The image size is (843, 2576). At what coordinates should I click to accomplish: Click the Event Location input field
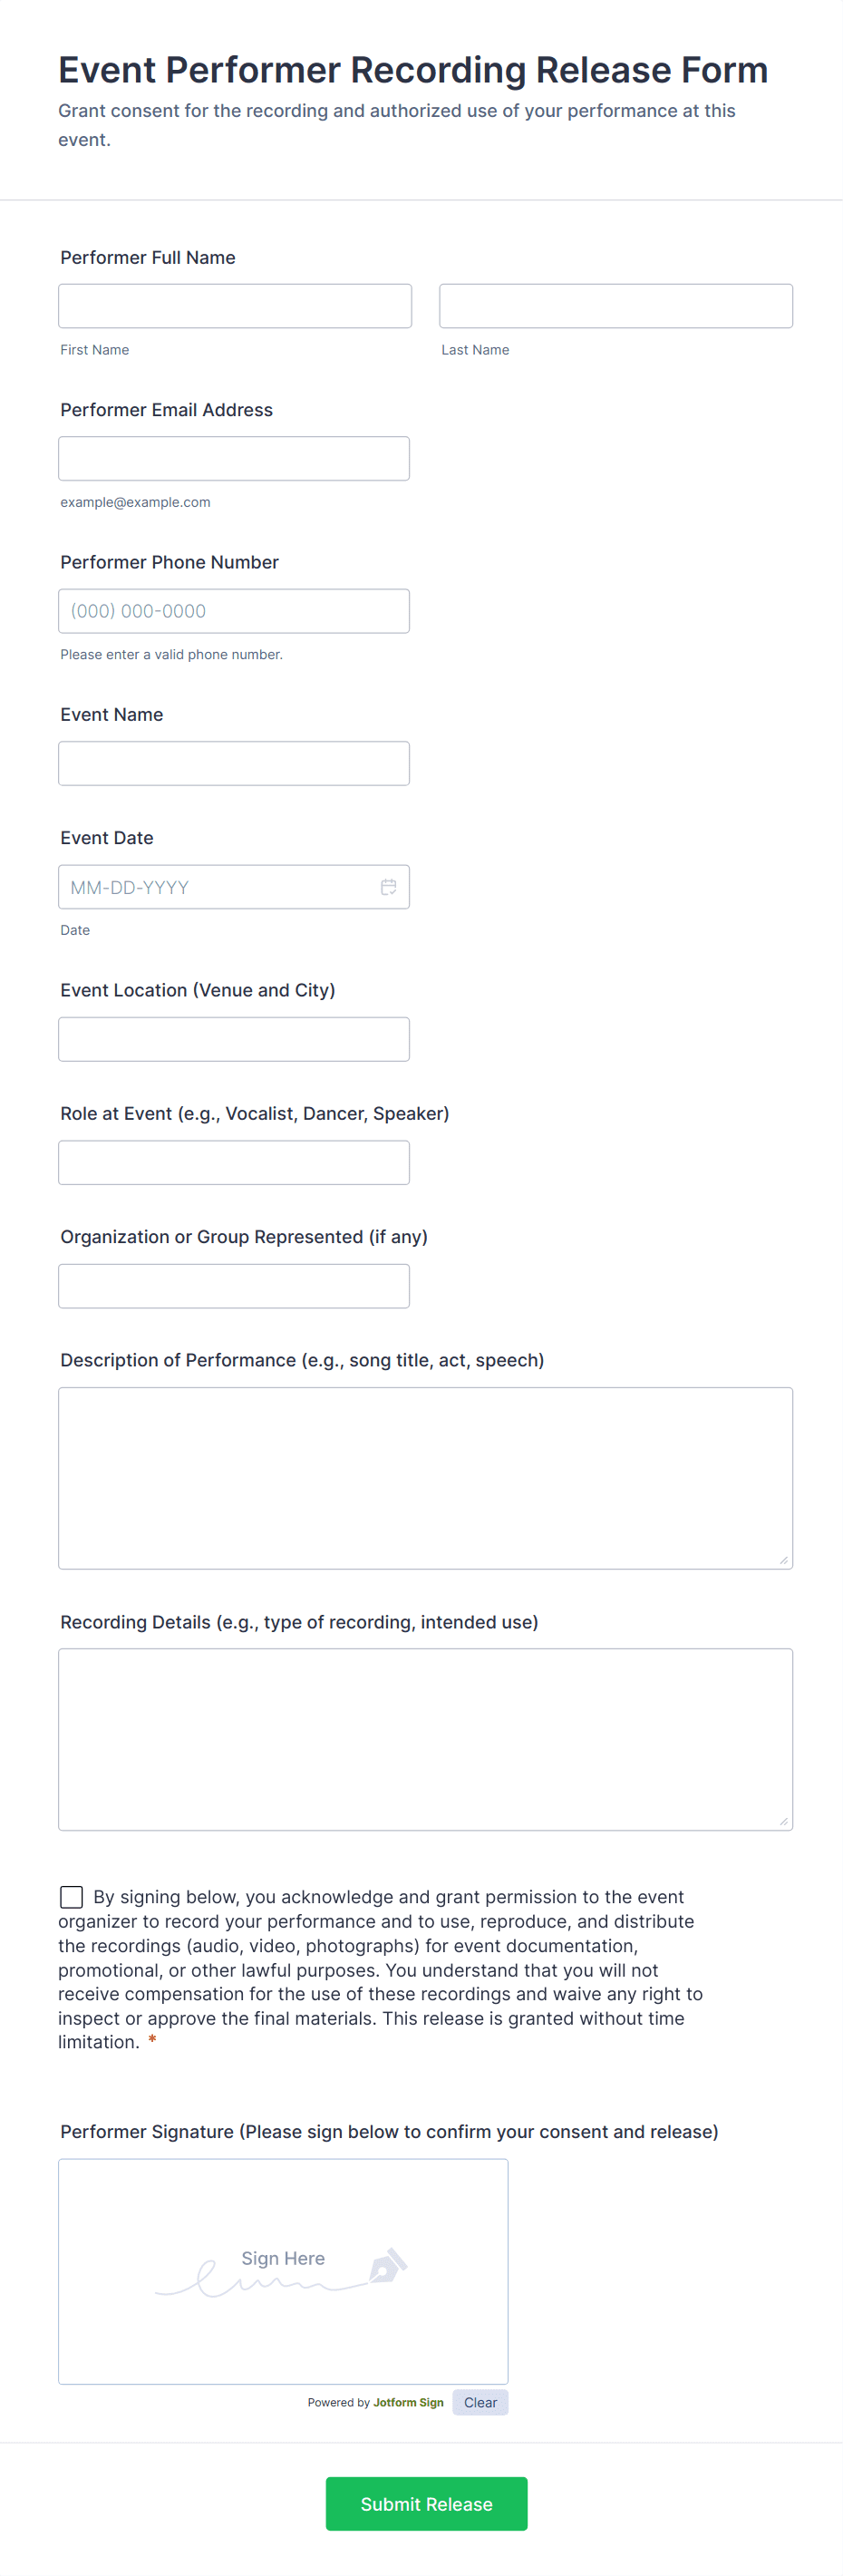coord(234,1038)
